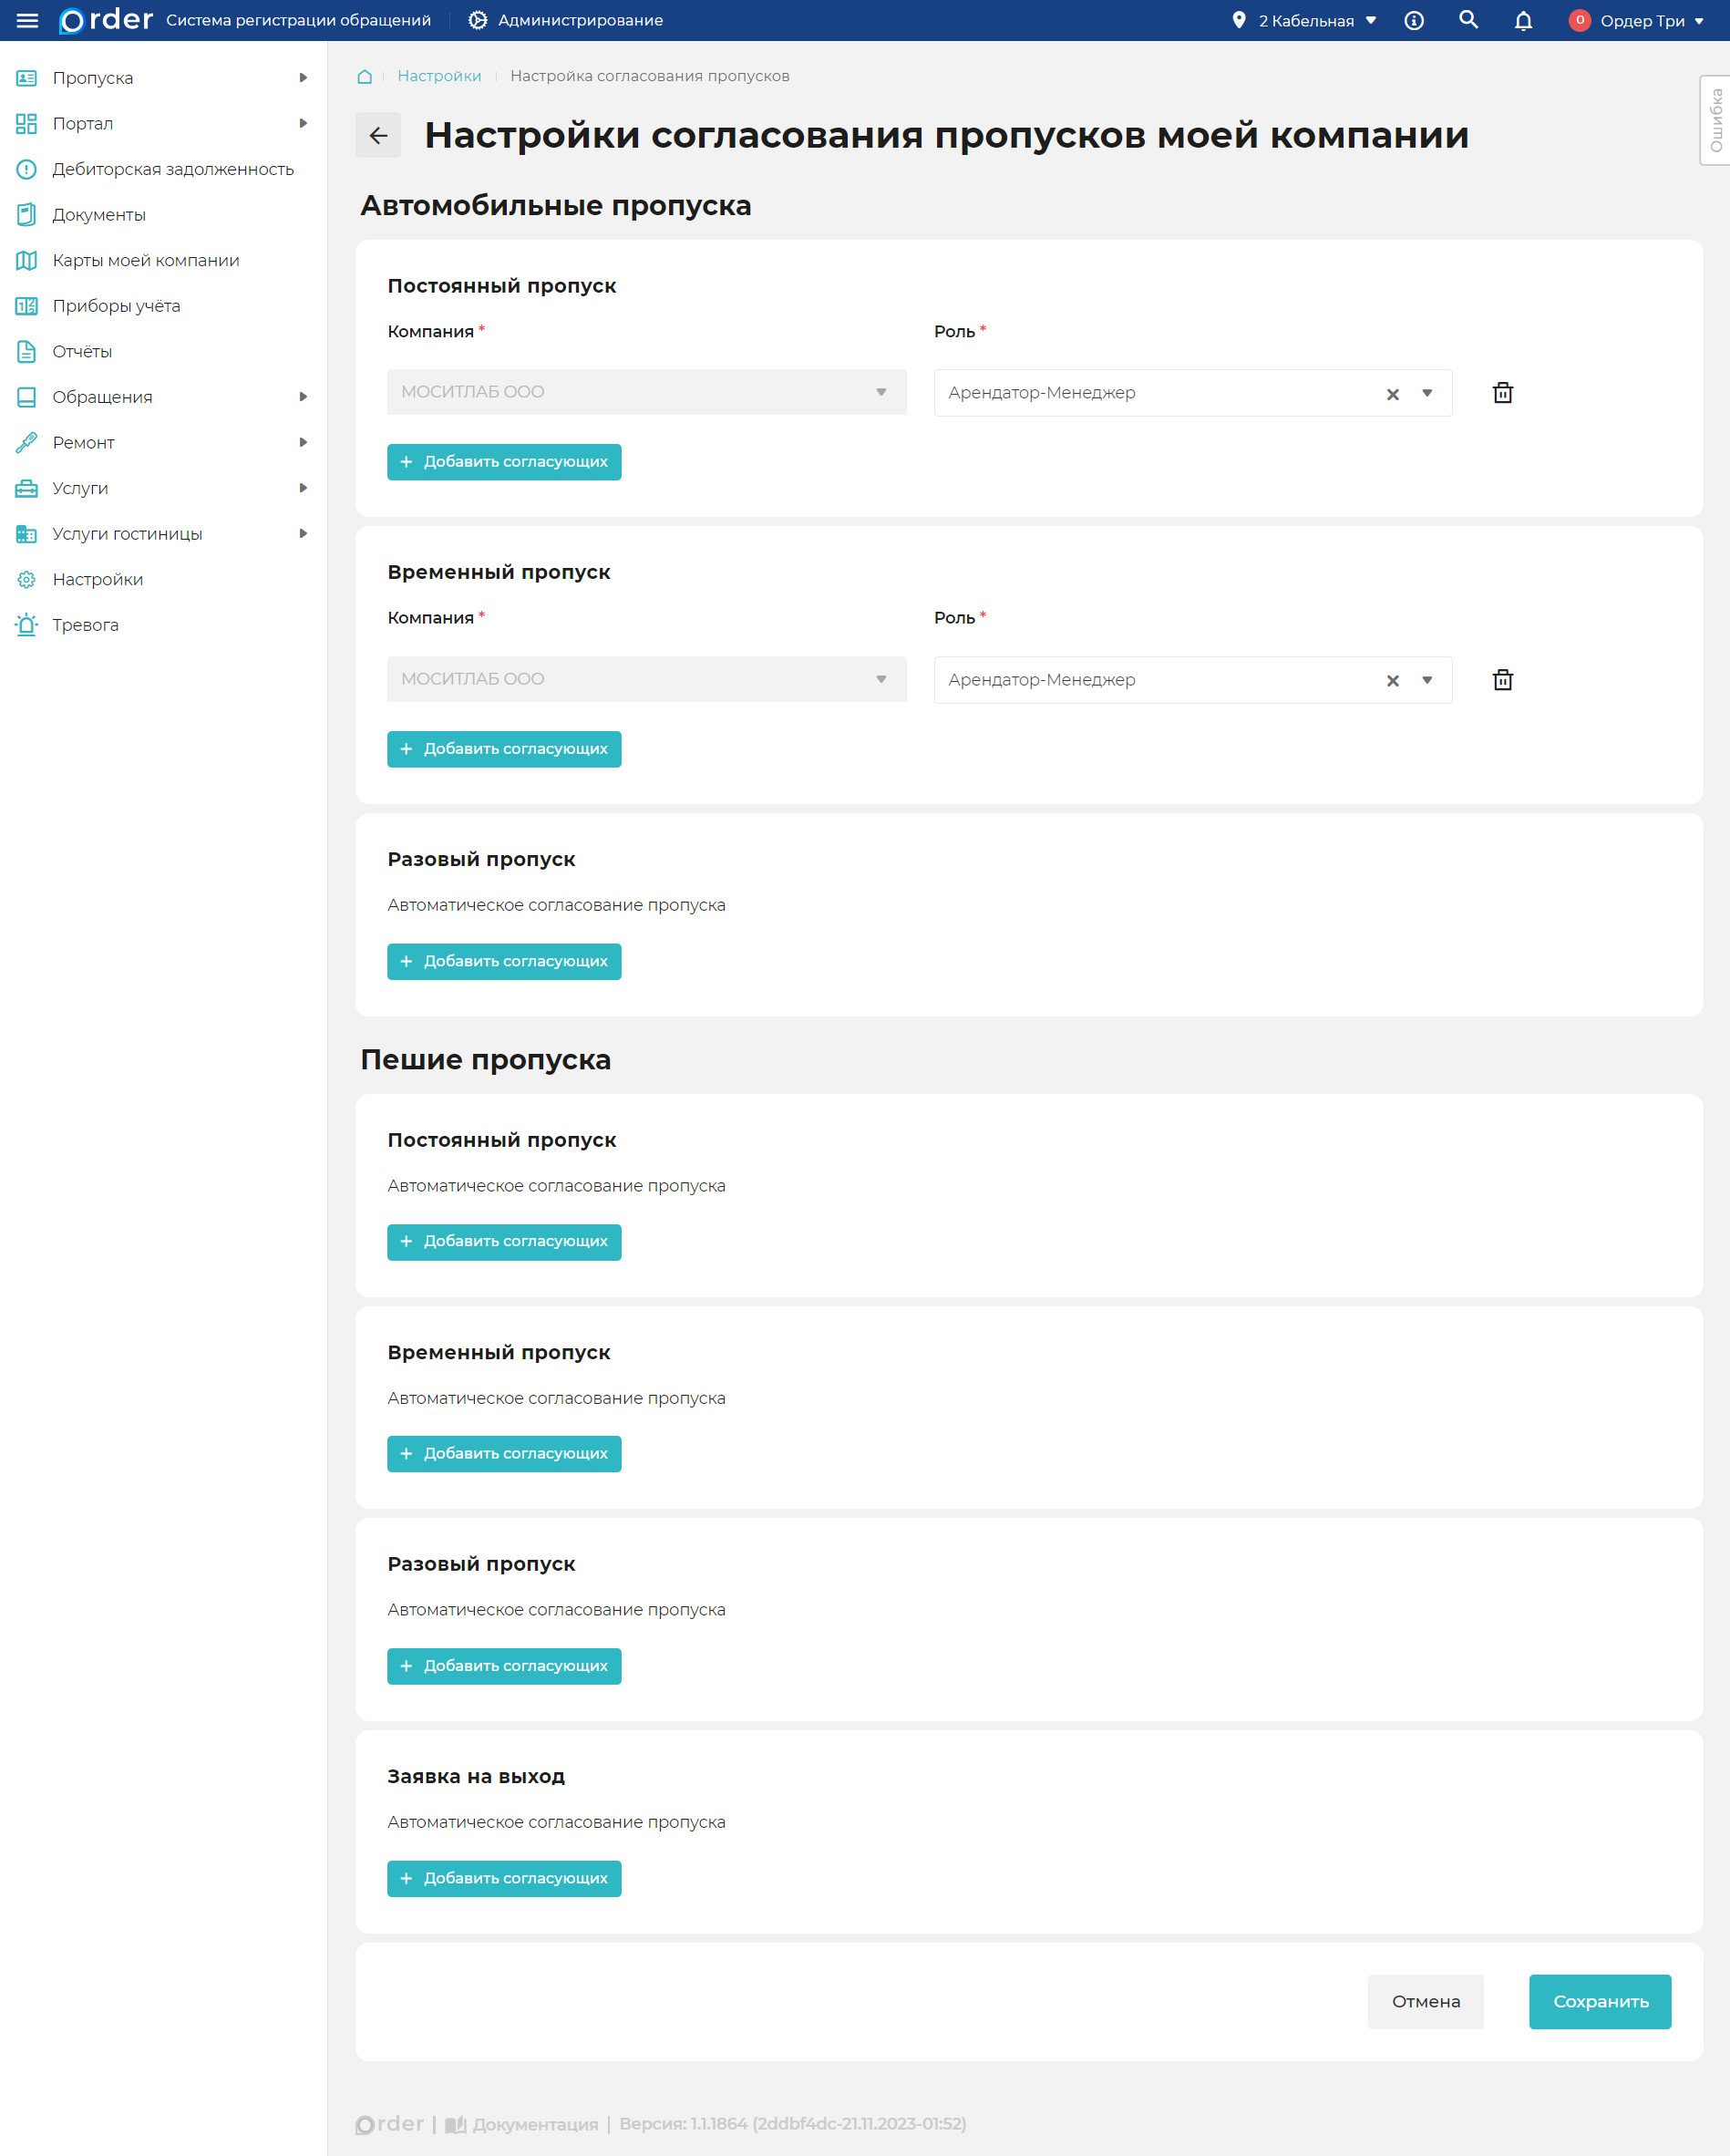Open the Документация footer link

tap(534, 2124)
